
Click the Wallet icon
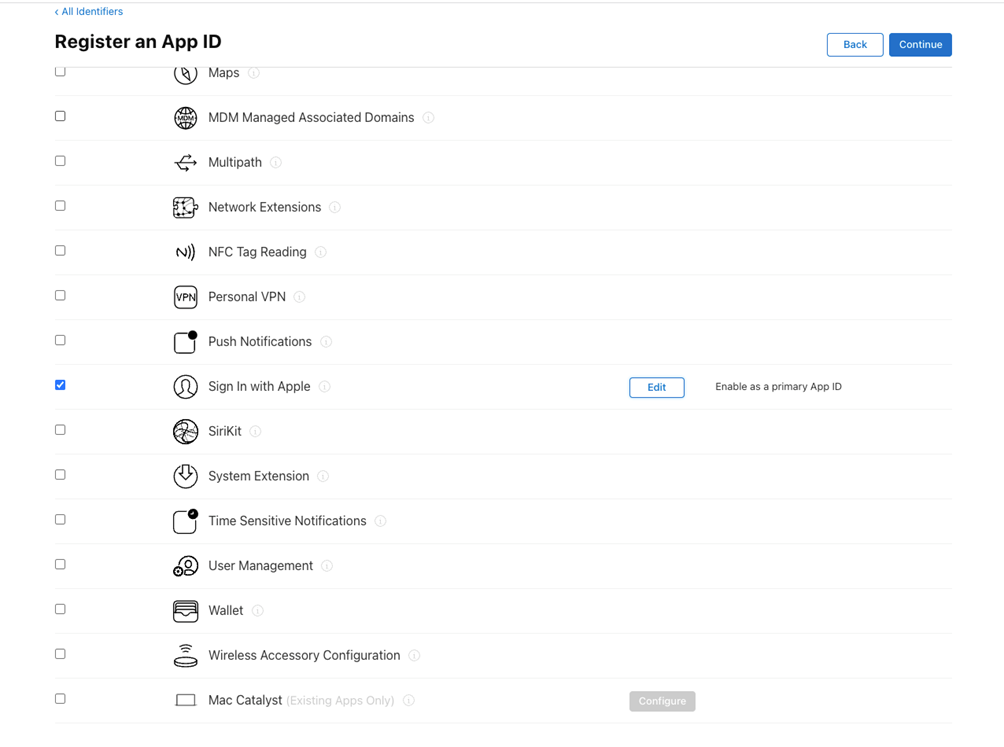coord(185,610)
